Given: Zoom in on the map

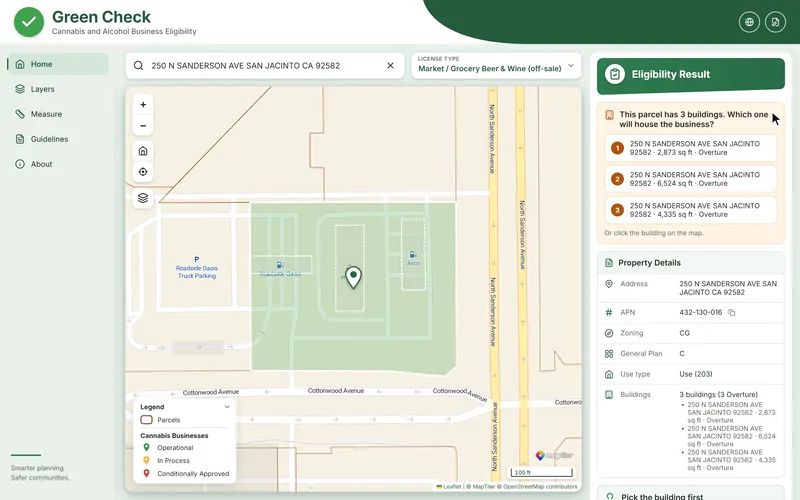Looking at the screenshot, I should pos(143,105).
